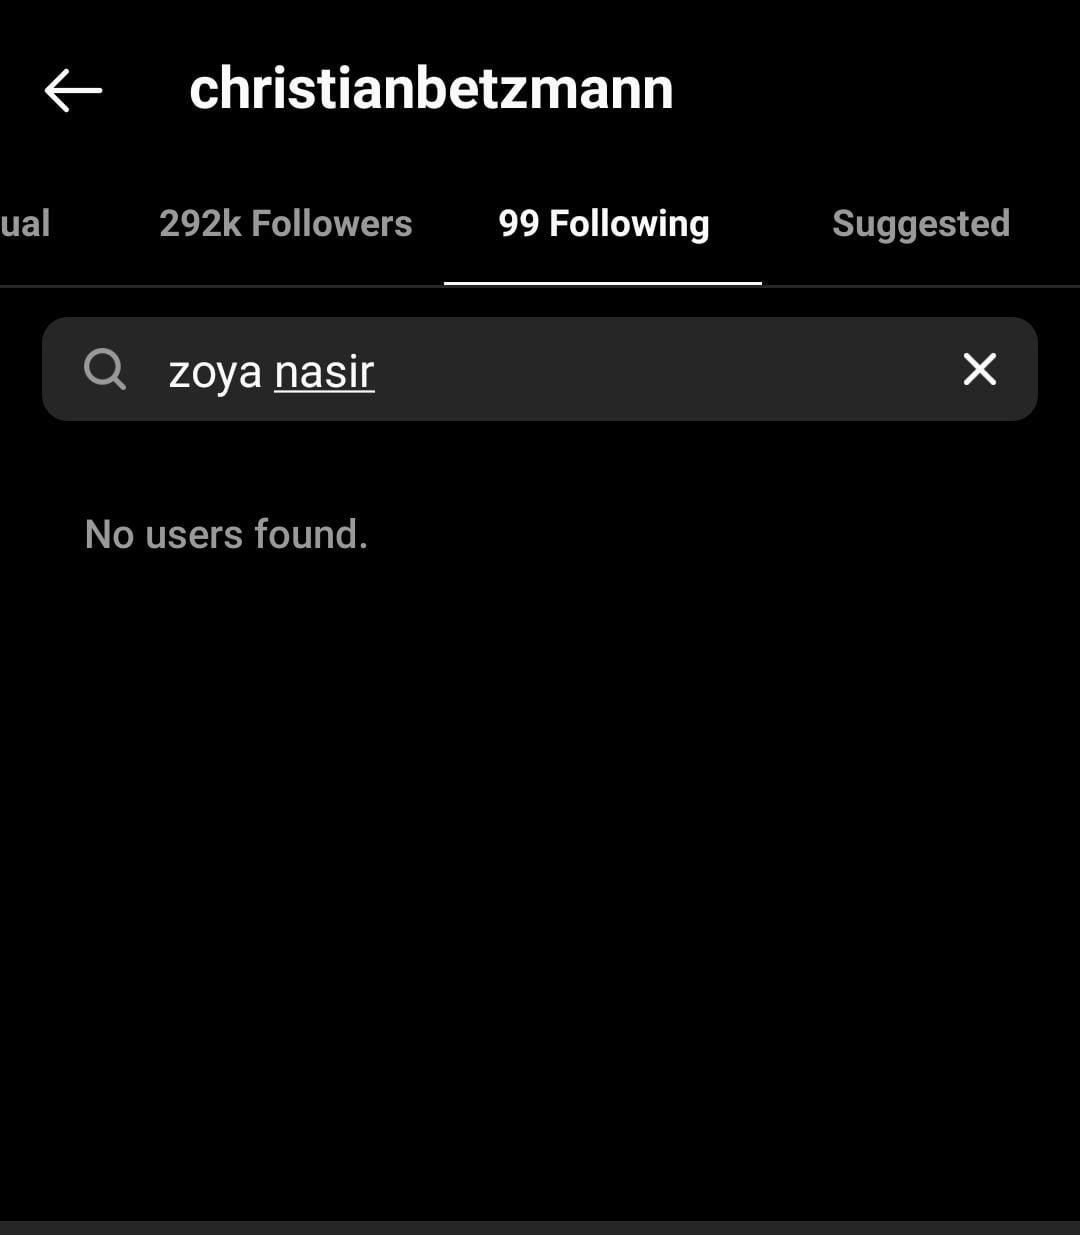Screen dimensions: 1080x1235
Task: Tap the No users found message
Action: (x=226, y=534)
